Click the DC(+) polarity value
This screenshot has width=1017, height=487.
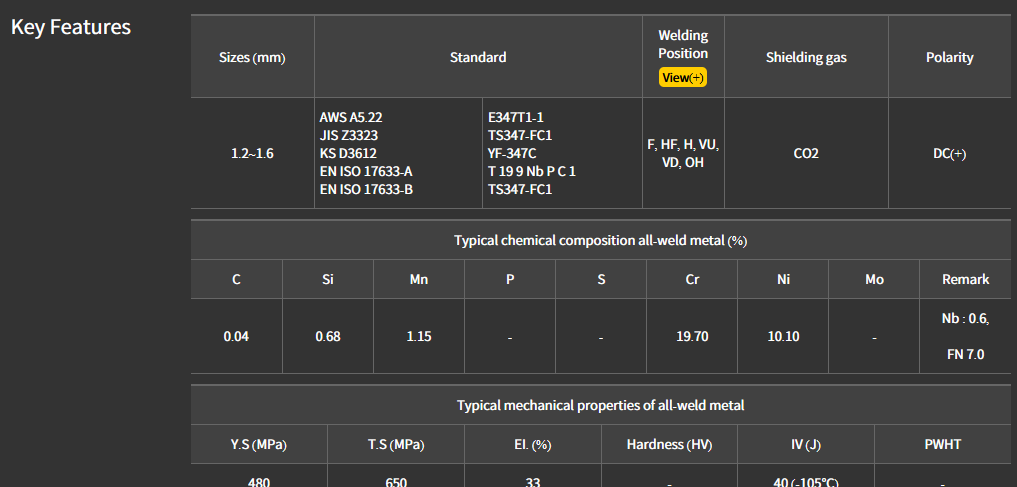(949, 154)
